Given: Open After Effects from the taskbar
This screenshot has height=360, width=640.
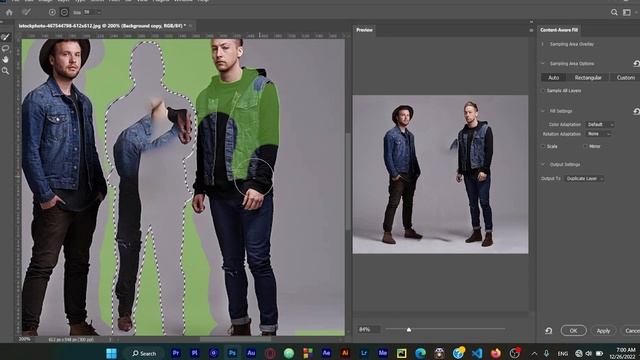Looking at the screenshot, I should (x=326, y=353).
